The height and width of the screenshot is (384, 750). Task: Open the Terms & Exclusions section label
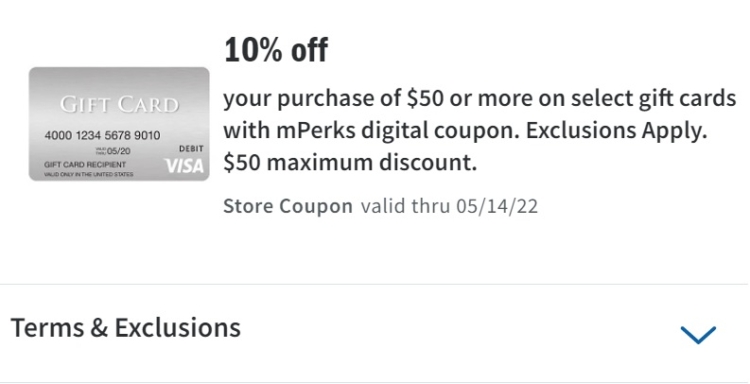coord(125,328)
